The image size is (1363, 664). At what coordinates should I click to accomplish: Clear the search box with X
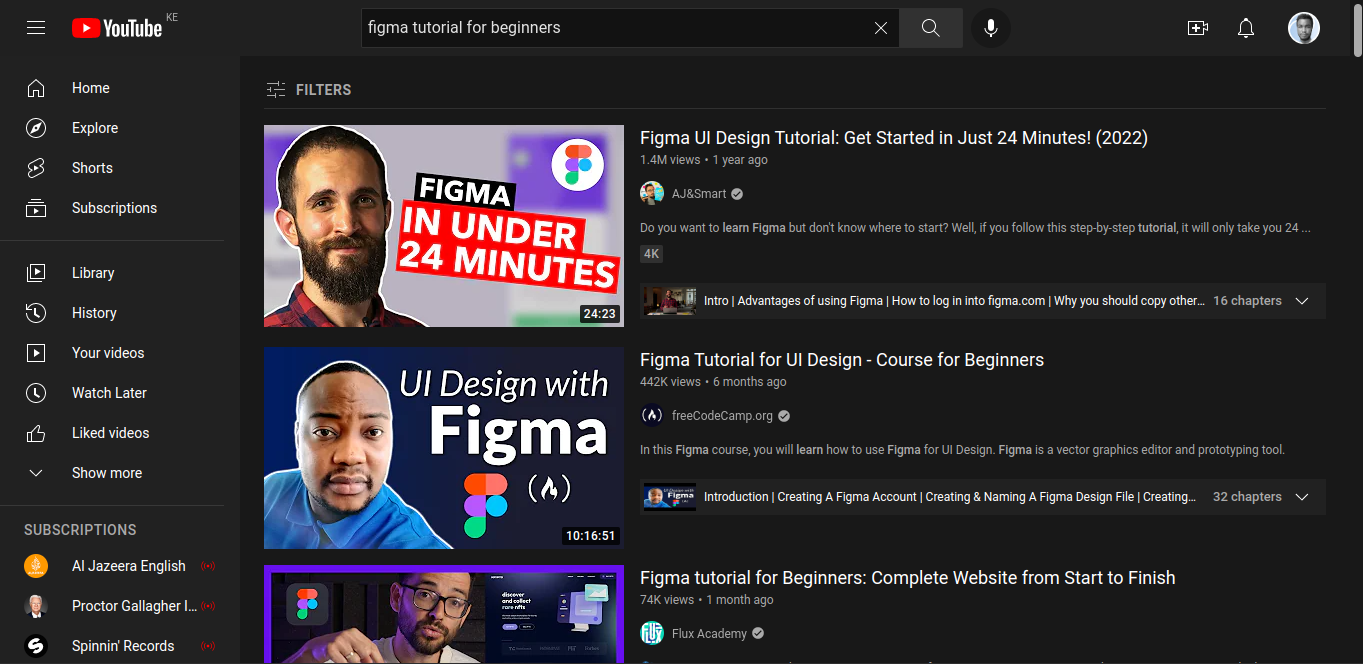coord(881,28)
